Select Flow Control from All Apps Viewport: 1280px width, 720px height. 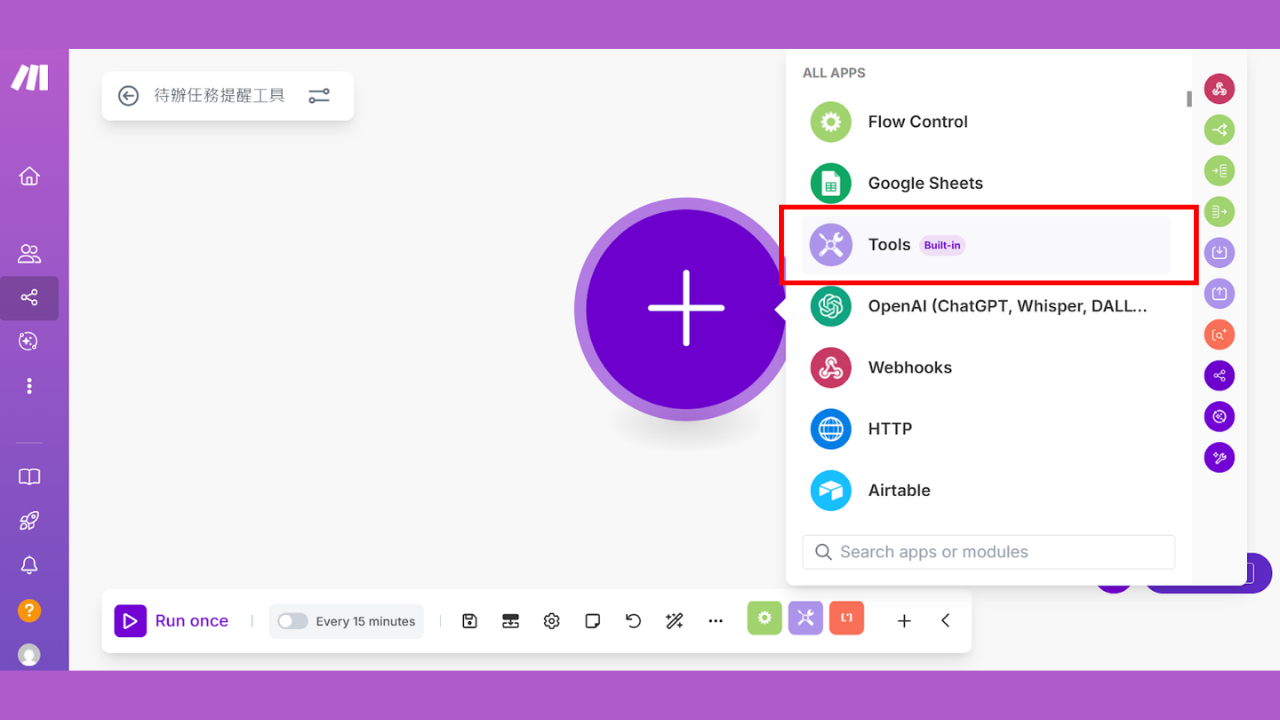[x=986, y=122]
